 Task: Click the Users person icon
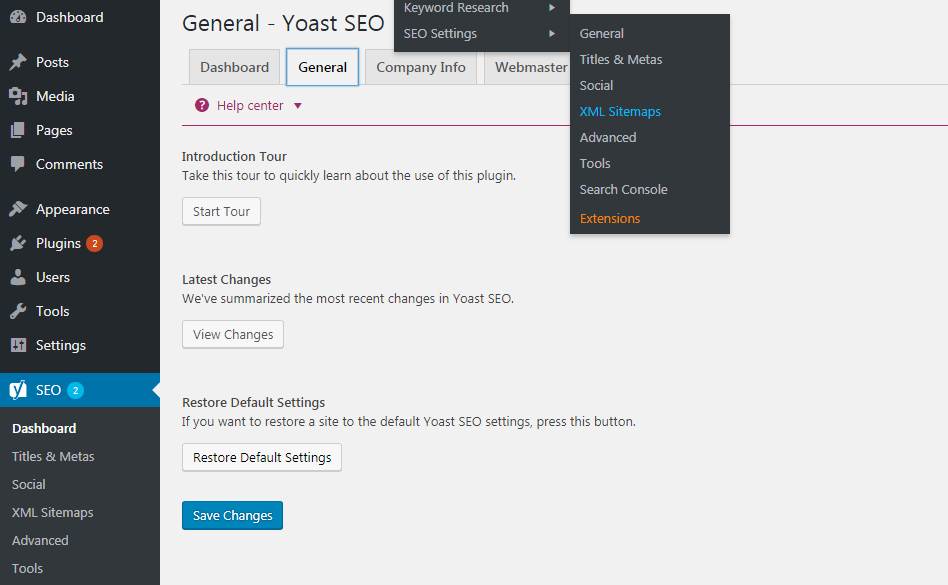[18, 277]
